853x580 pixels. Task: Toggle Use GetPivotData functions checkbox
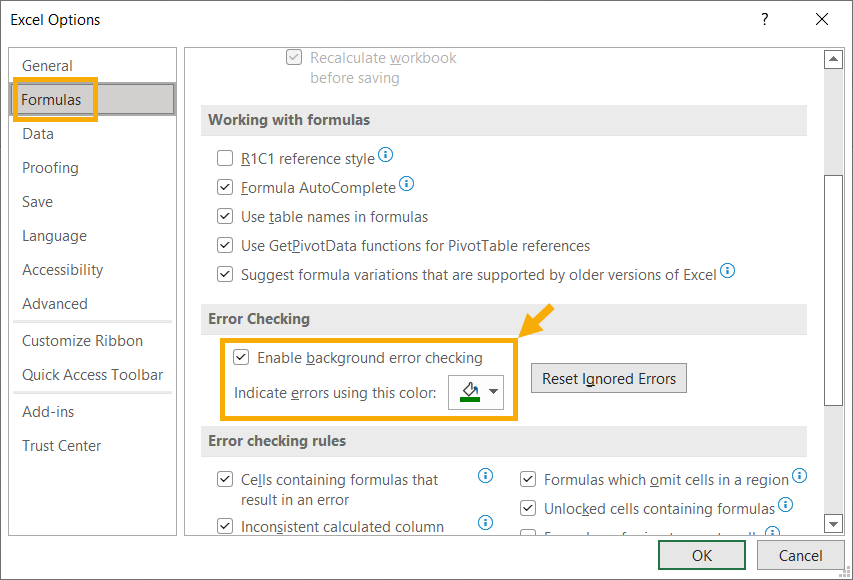click(x=225, y=245)
